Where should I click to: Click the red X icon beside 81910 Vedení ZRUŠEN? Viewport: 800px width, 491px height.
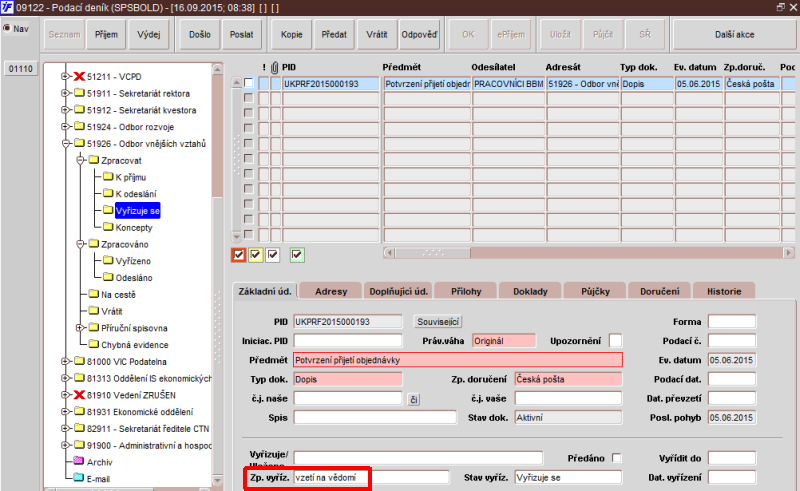pyautogui.click(x=79, y=395)
